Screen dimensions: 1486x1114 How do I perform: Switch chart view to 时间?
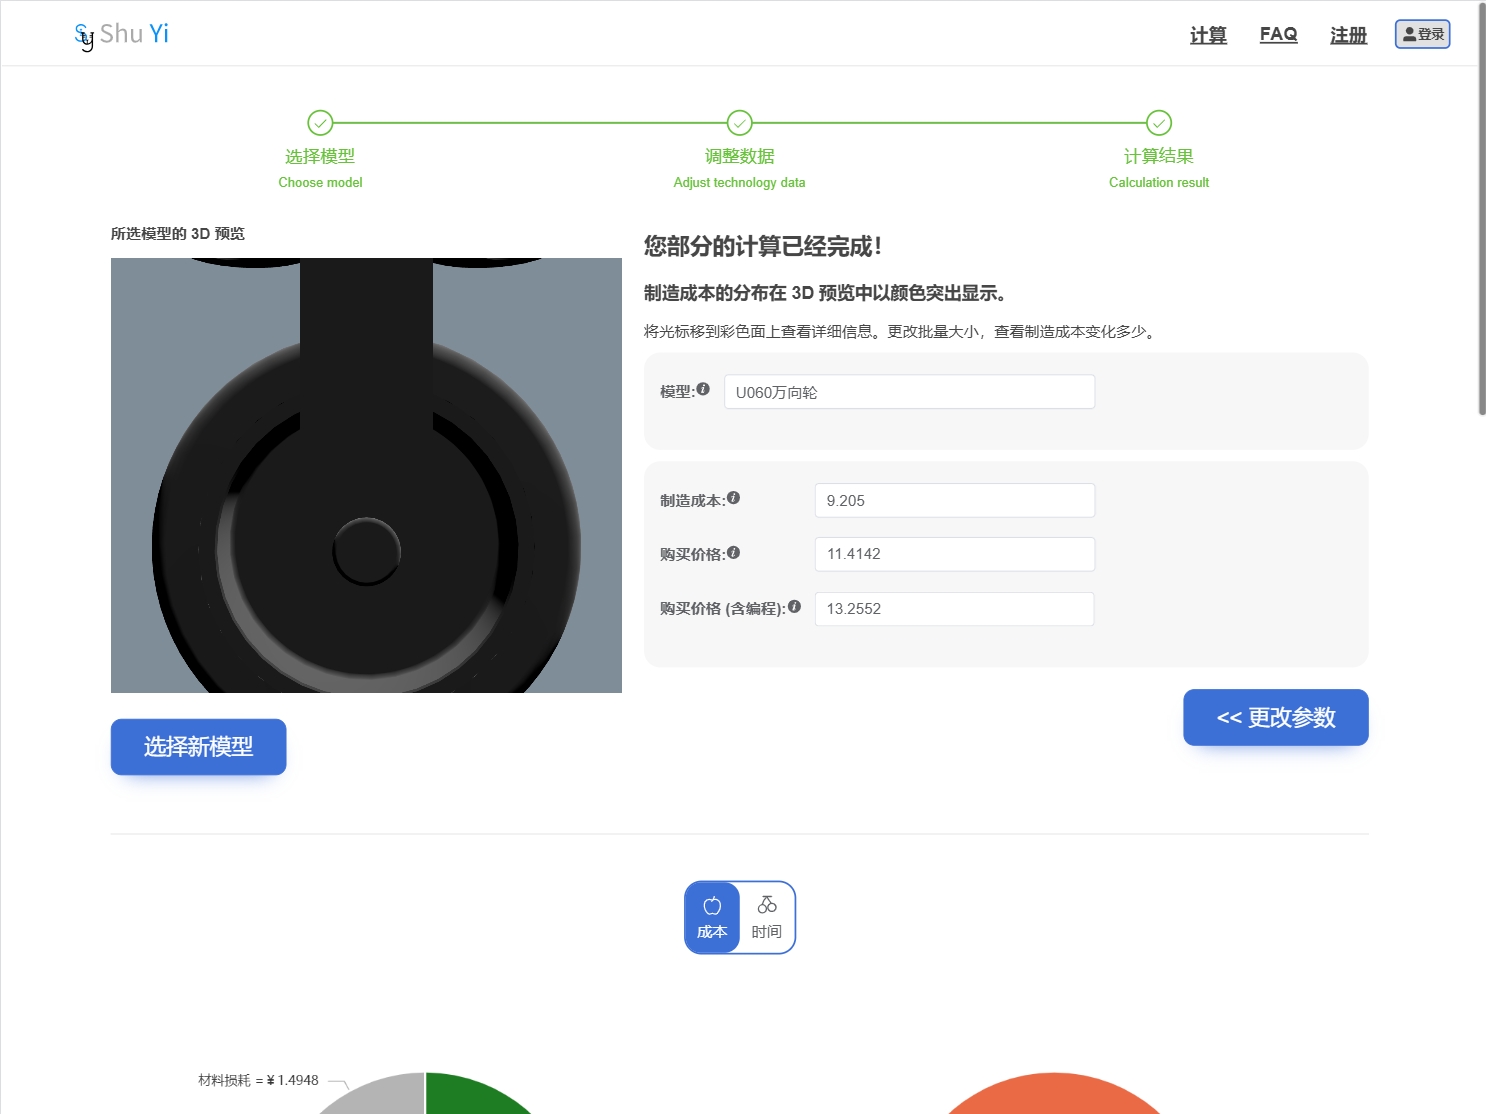(767, 917)
